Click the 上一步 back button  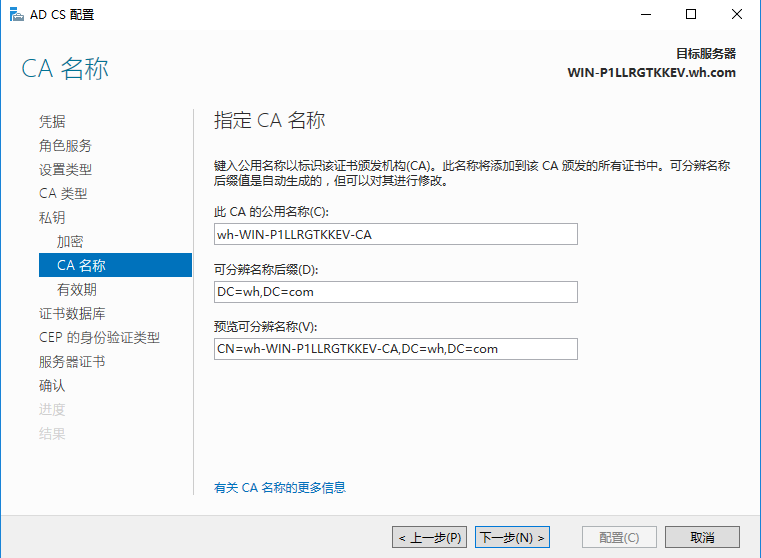click(x=429, y=538)
